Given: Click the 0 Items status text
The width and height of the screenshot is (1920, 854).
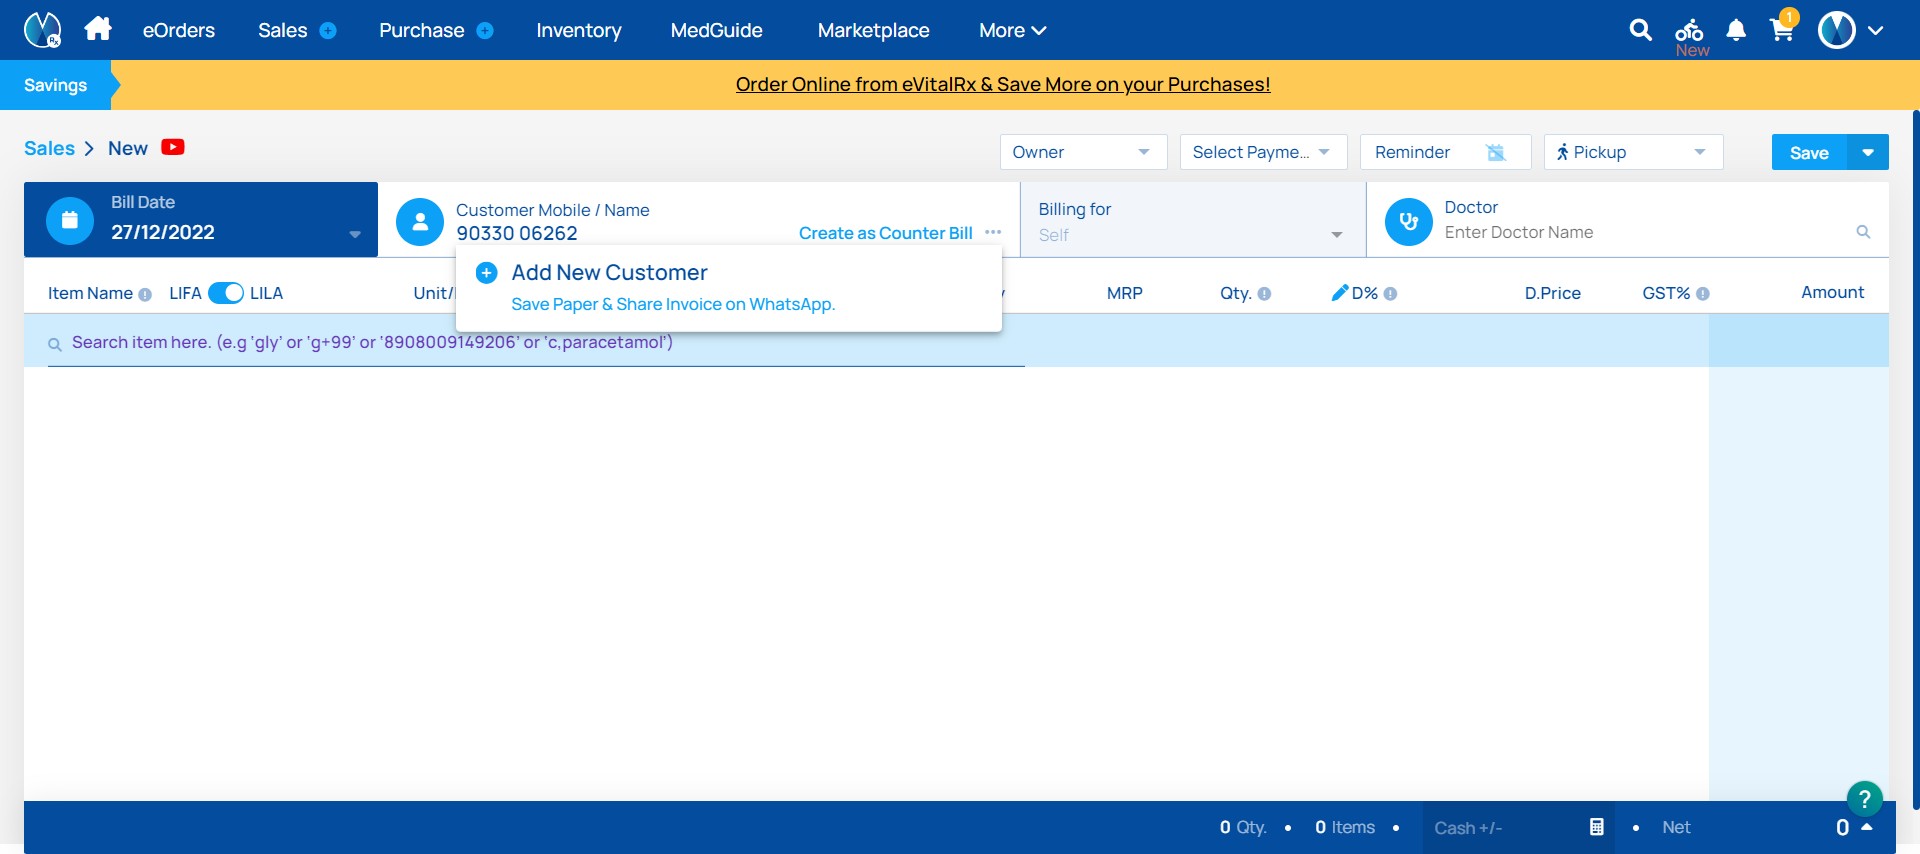Looking at the screenshot, I should [1345, 827].
